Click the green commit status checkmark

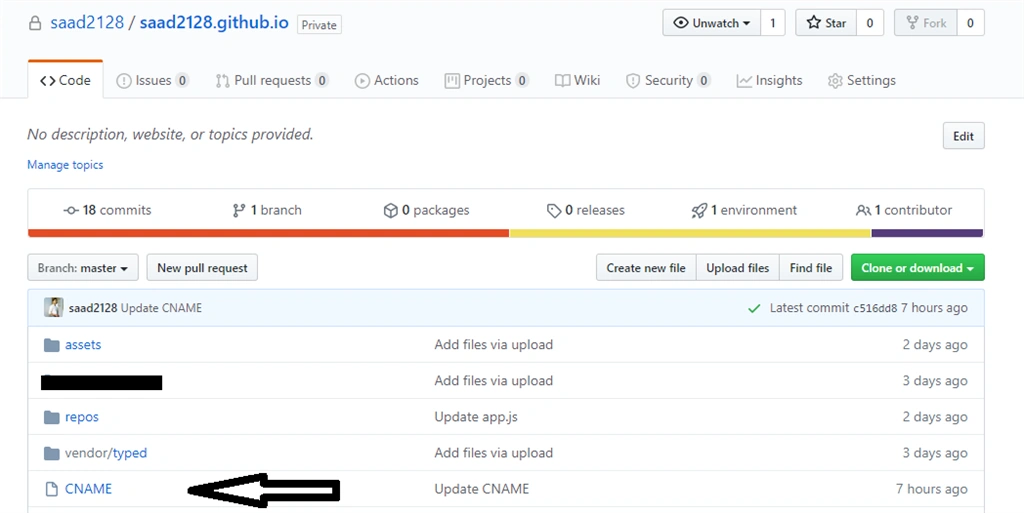(x=754, y=308)
